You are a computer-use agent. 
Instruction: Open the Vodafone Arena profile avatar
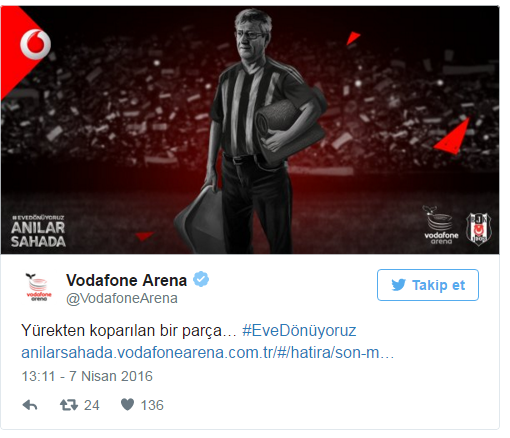coord(39,287)
